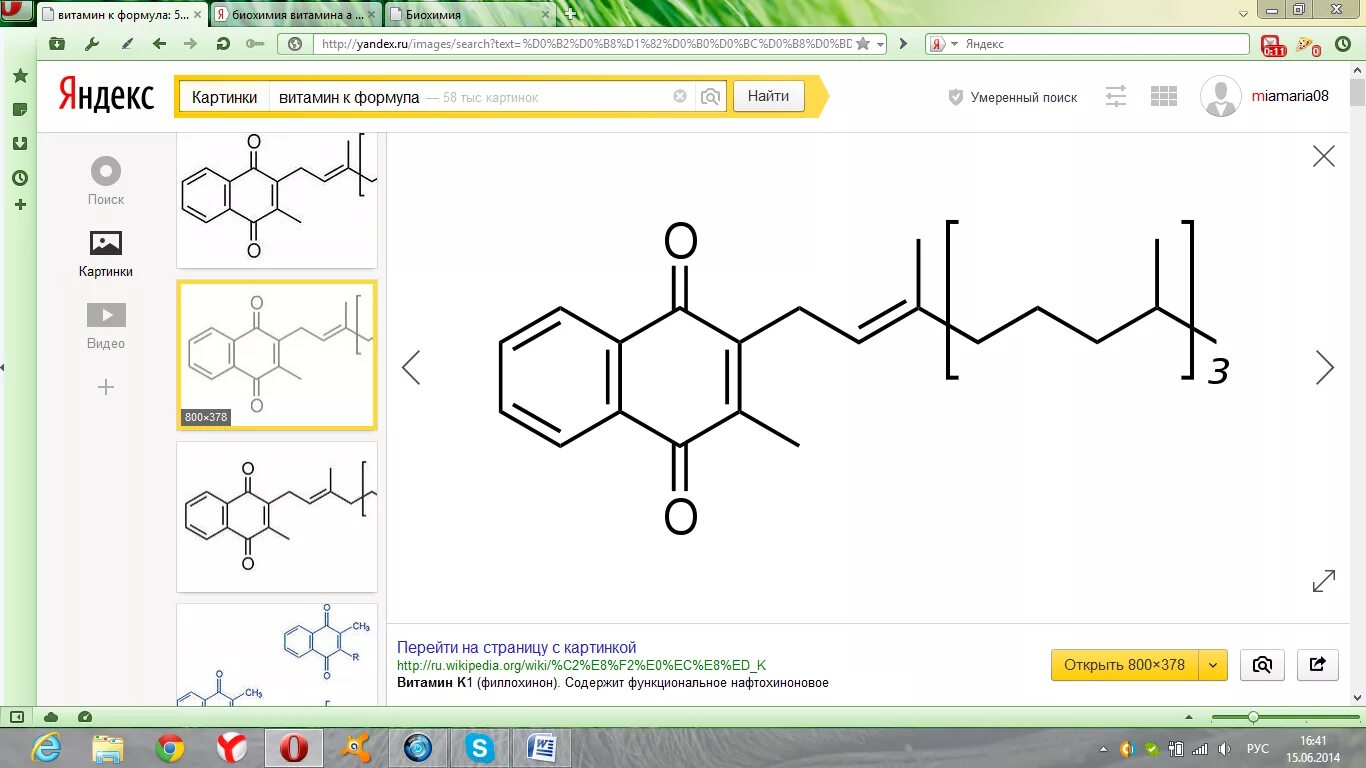Show previous image with left chevron
The image size is (1366, 768).
tap(411, 367)
